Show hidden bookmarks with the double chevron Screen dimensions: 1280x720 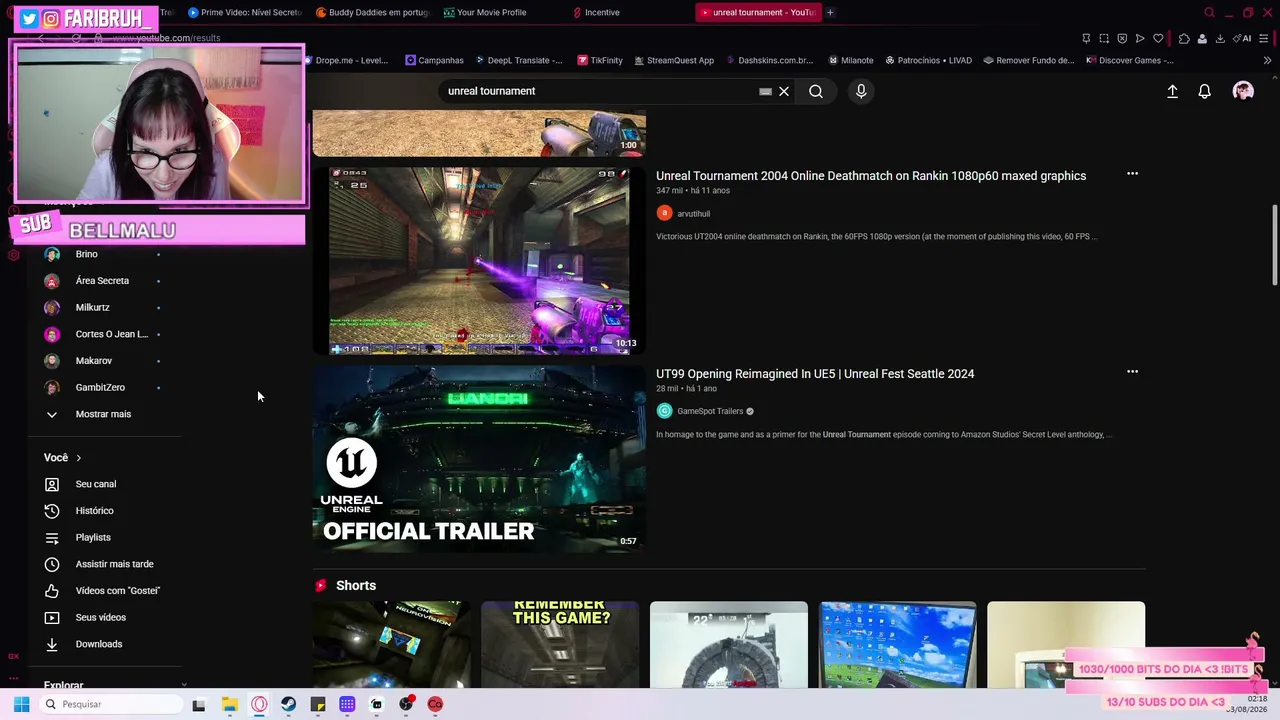click(x=1267, y=60)
